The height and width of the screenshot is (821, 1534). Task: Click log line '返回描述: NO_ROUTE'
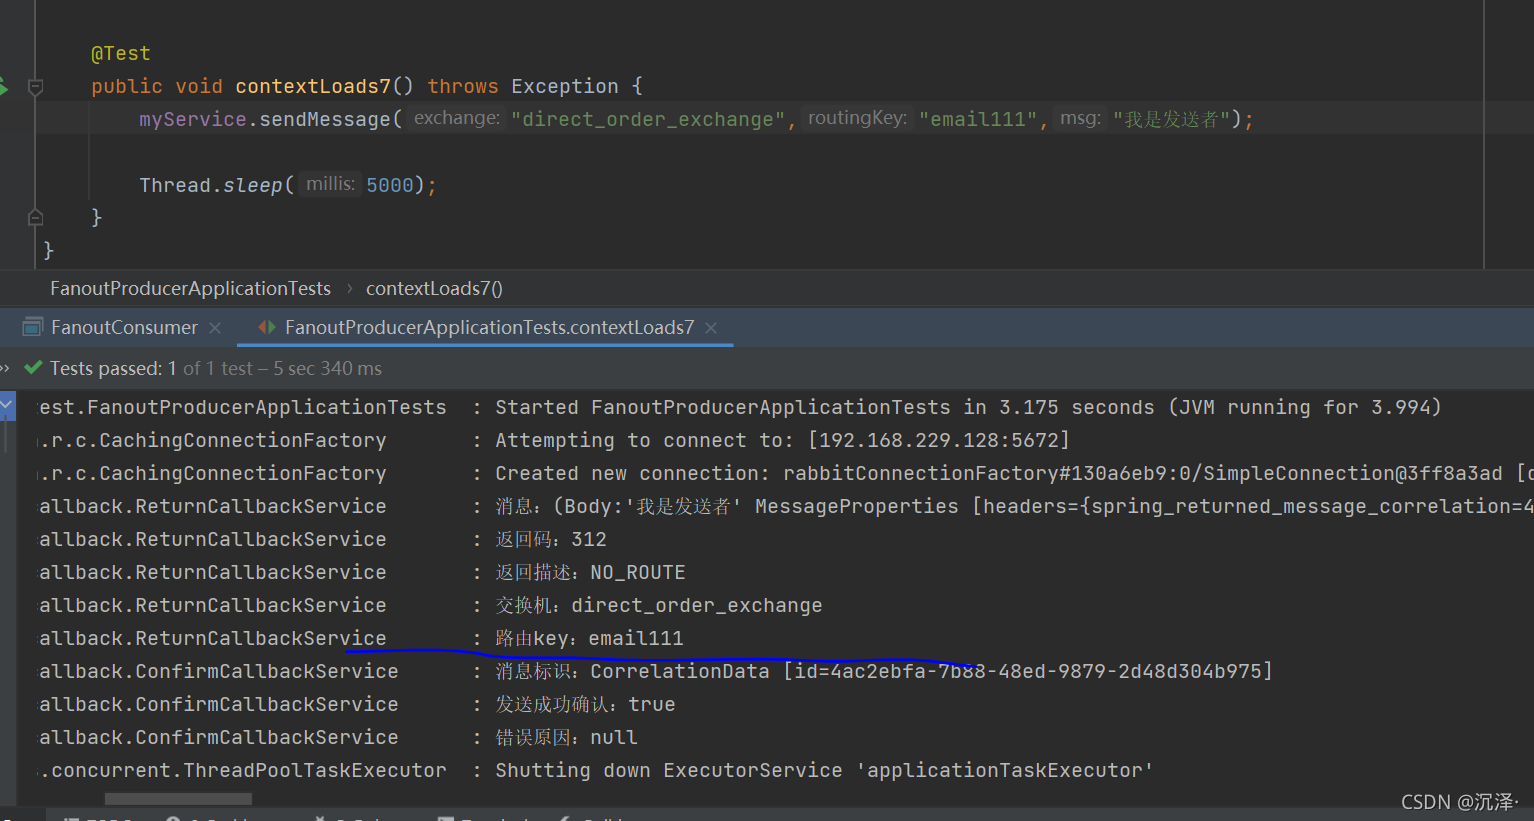coord(590,572)
